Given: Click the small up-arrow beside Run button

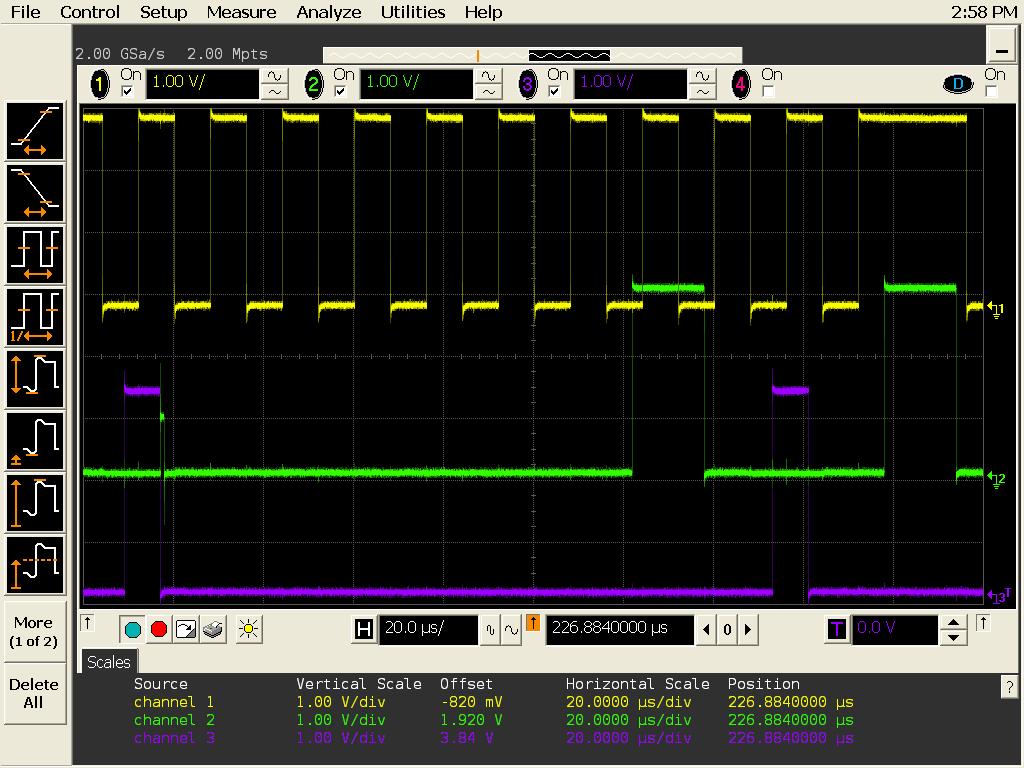Looking at the screenshot, I should [x=88, y=623].
